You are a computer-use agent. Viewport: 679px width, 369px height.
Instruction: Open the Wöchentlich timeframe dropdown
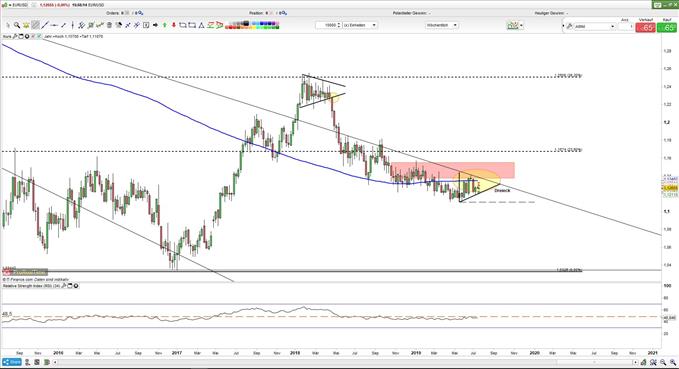[442, 26]
